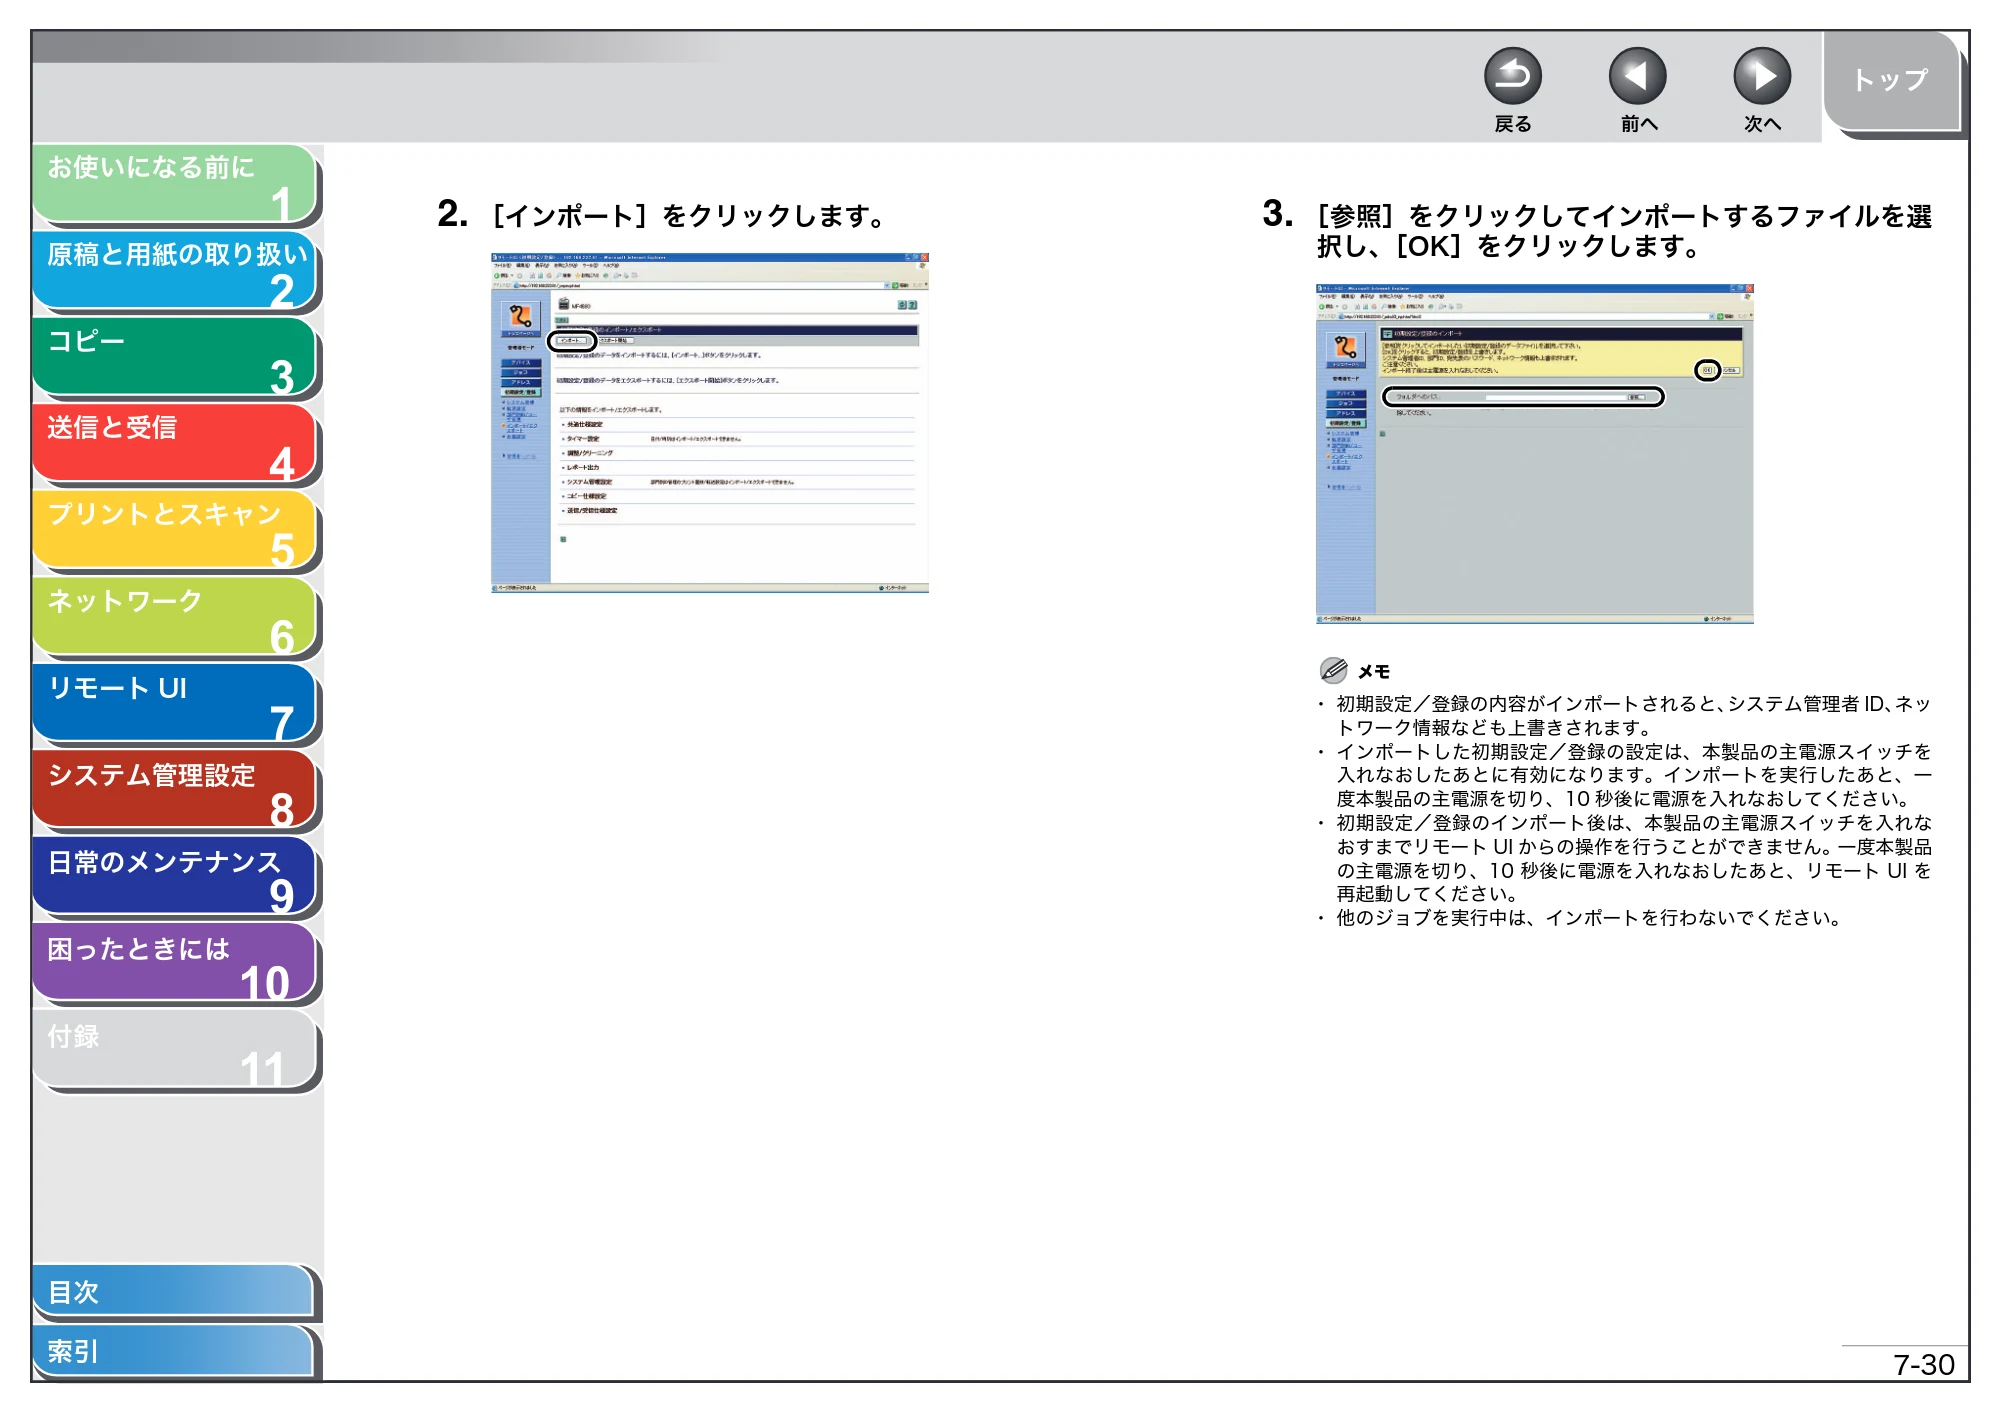Screen dimensions: 2000x1414
Task: Open chapter 8 システム管理設定
Action: [x=175, y=791]
